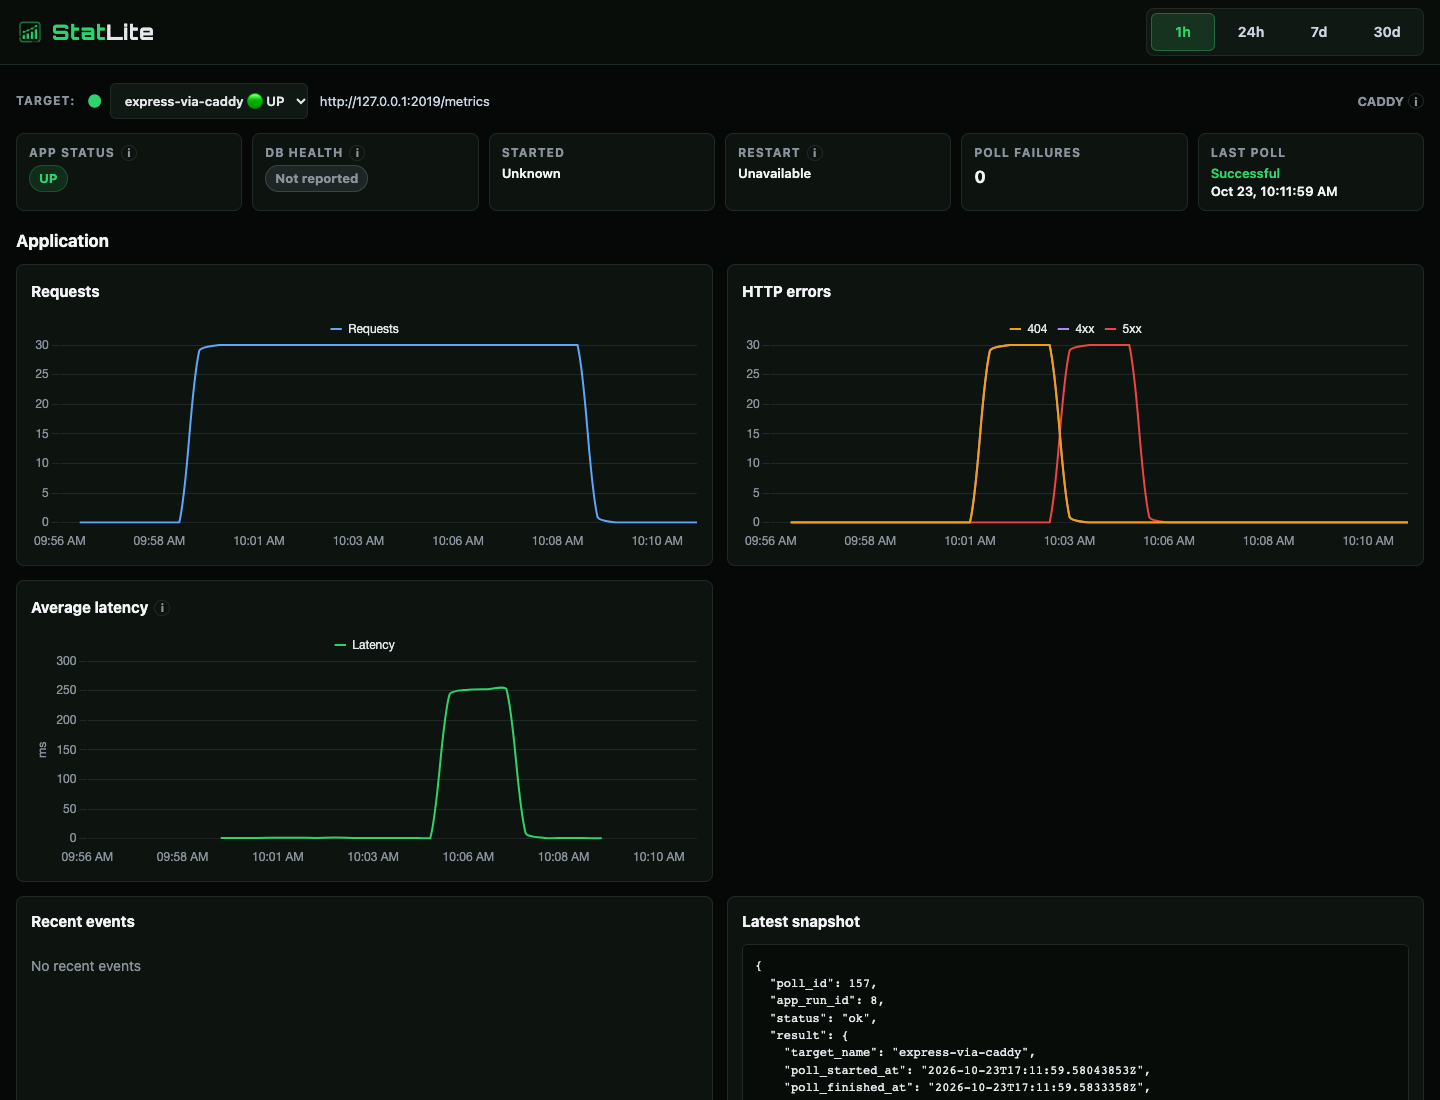Click the poll_started_at snapshot line
The image size is (1440, 1100).
967,1071
